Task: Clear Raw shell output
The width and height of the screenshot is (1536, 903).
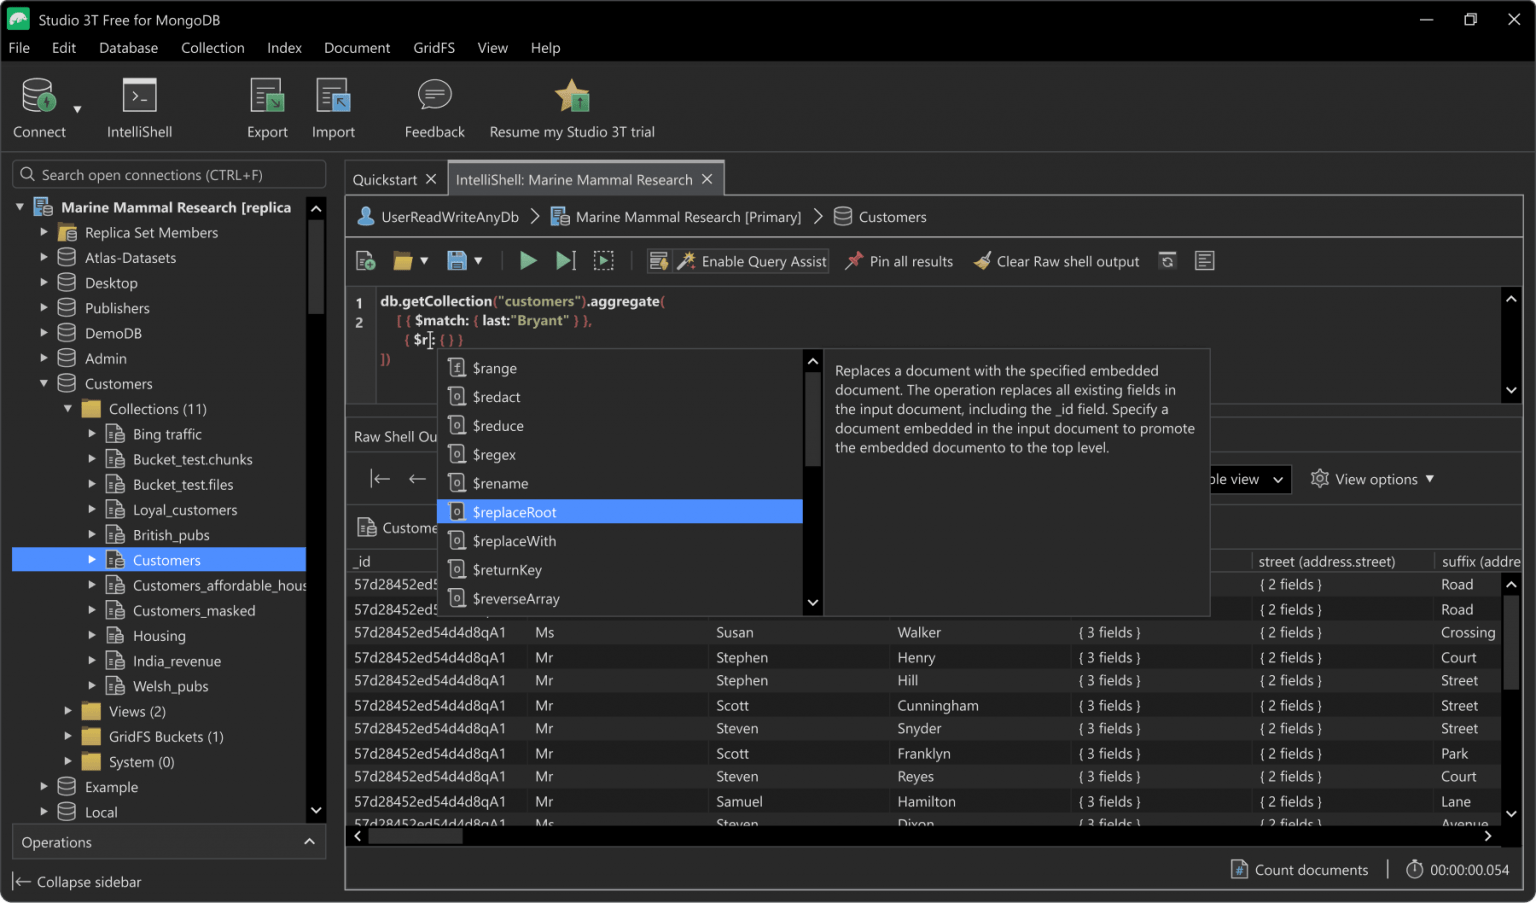Action: pos(1056,261)
